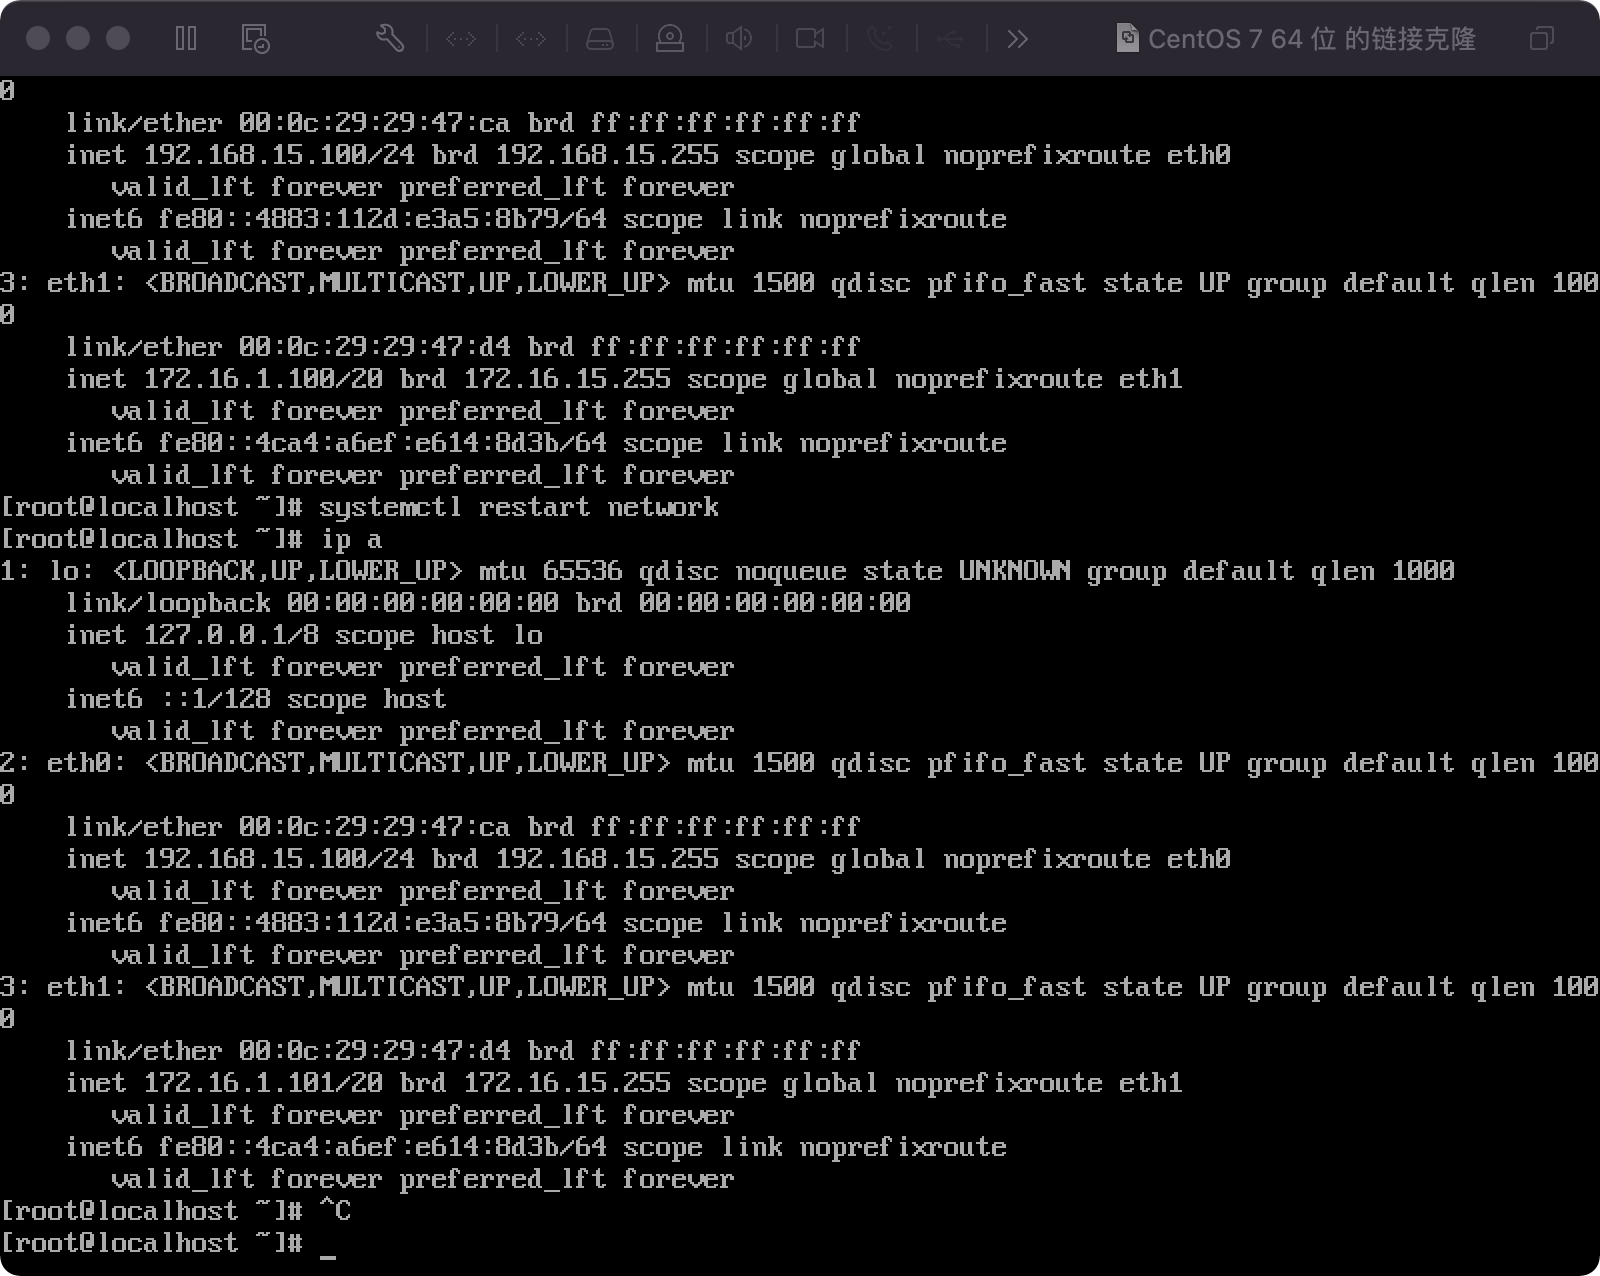Click the "^C" prompt line
The width and height of the screenshot is (1600, 1276).
176,1211
